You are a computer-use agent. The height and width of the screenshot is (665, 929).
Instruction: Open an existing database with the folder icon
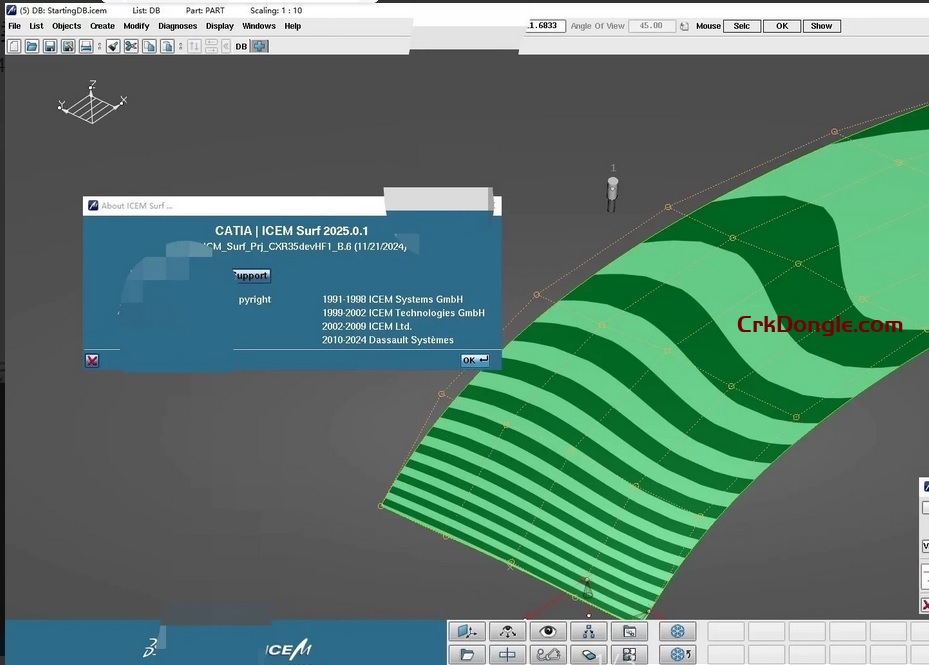point(32,46)
